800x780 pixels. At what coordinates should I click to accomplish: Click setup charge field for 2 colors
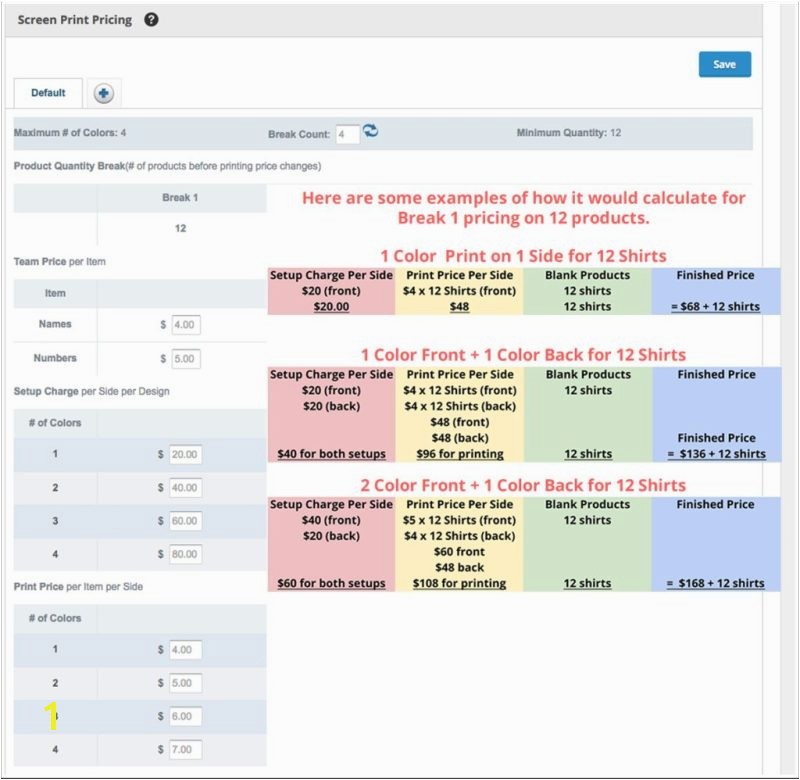click(185, 489)
